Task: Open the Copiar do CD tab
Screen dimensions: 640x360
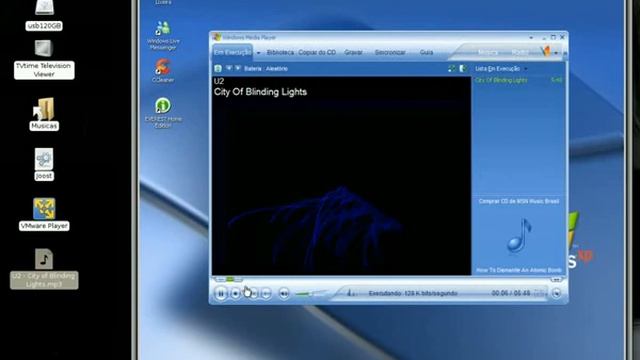Action: point(317,52)
